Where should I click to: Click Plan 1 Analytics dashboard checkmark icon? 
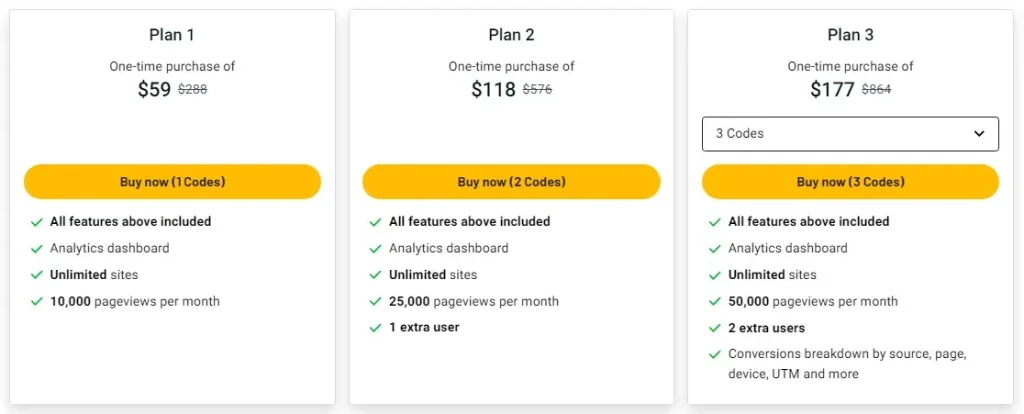(36, 248)
